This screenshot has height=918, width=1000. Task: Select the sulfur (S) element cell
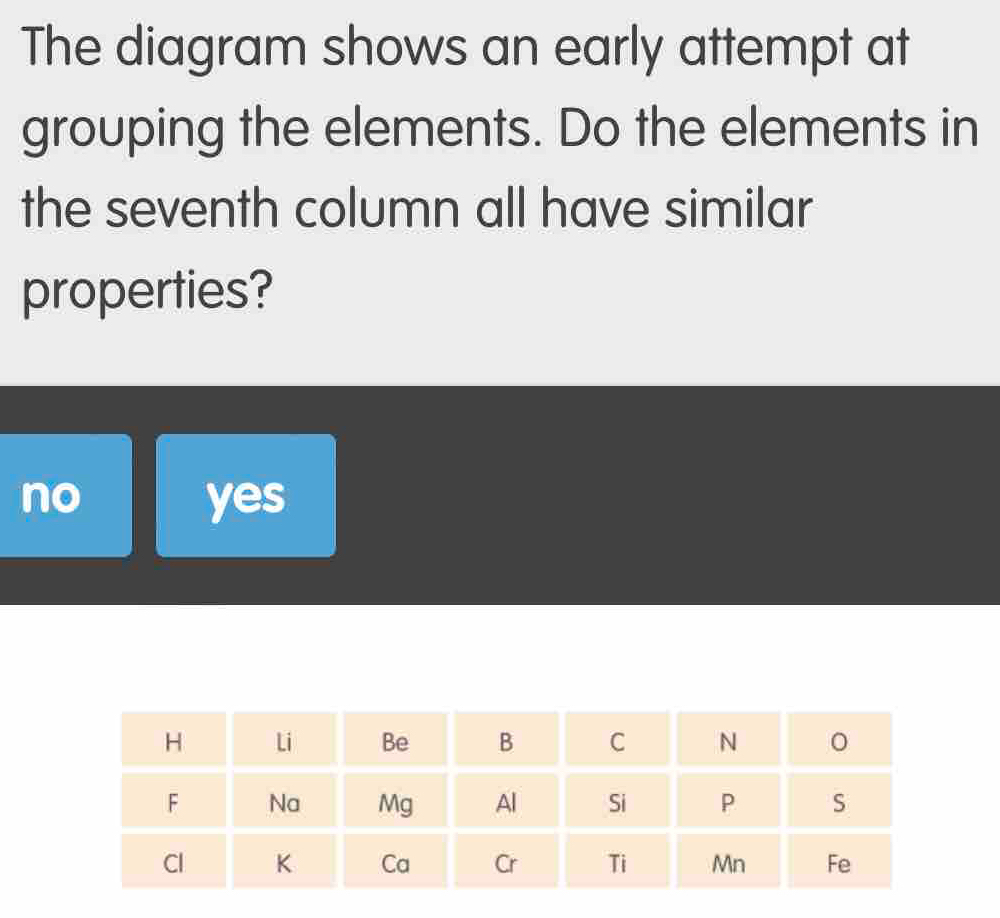click(838, 803)
